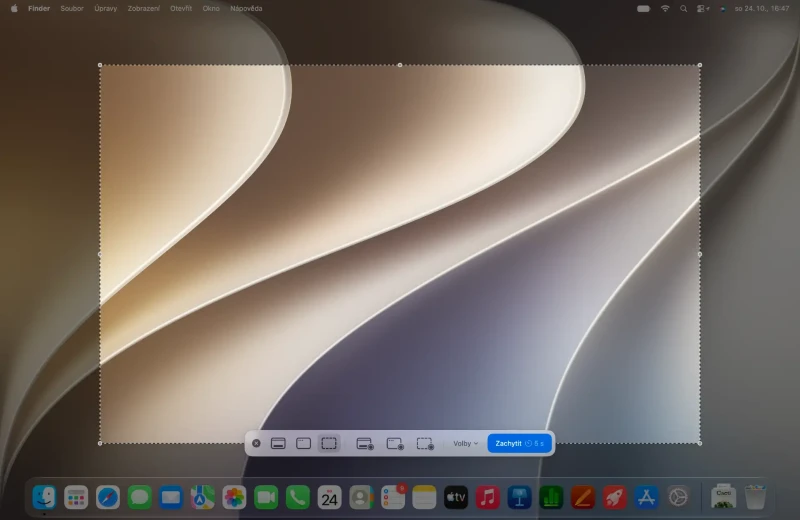
Task: Choose record entire screen mode
Action: 365,443
